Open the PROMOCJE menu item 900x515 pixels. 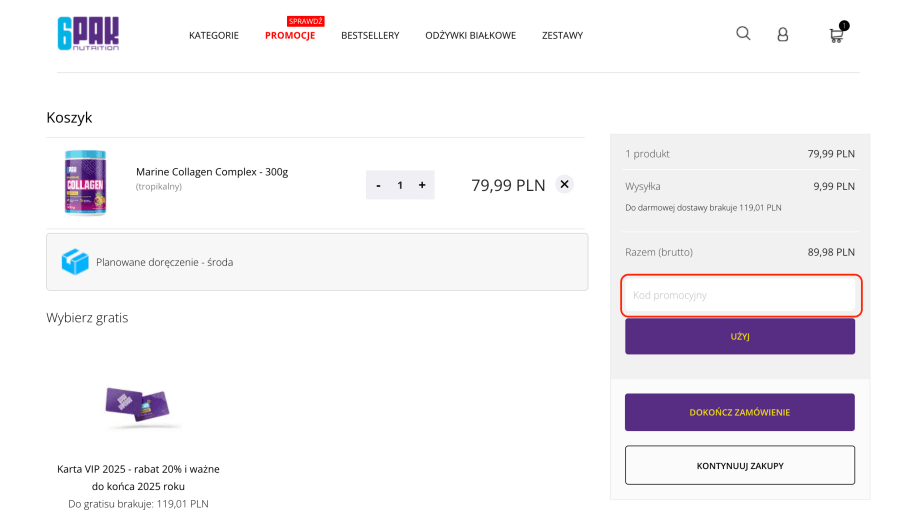click(x=290, y=36)
